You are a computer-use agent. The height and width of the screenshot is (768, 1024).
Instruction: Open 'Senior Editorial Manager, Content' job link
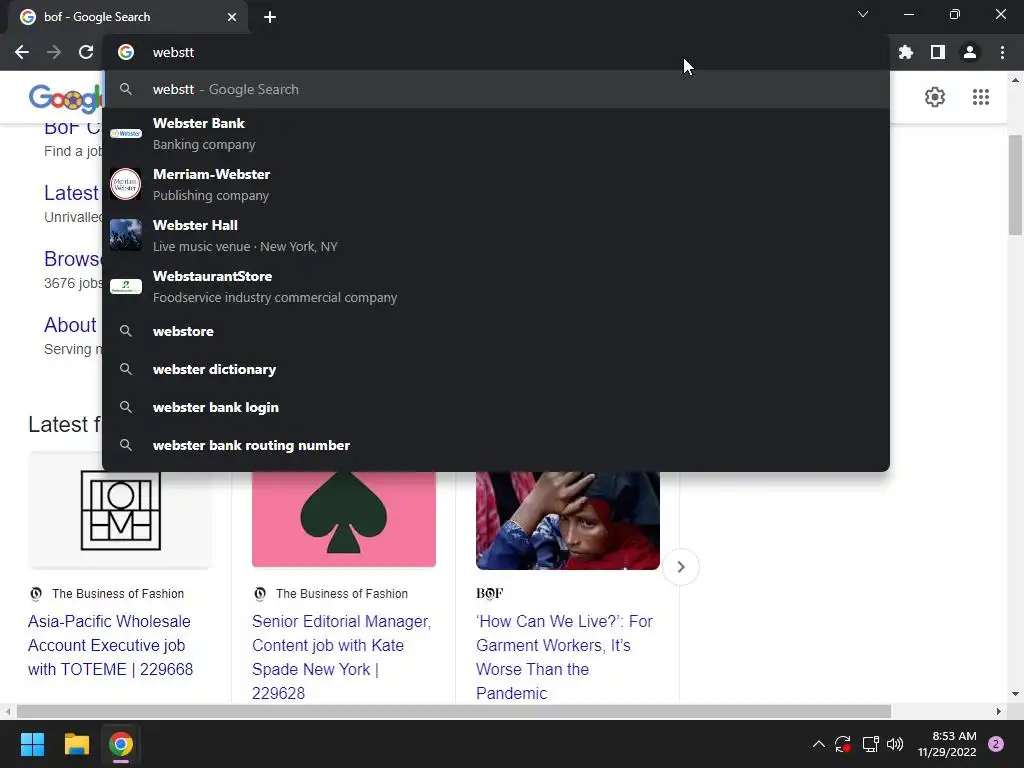[342, 657]
